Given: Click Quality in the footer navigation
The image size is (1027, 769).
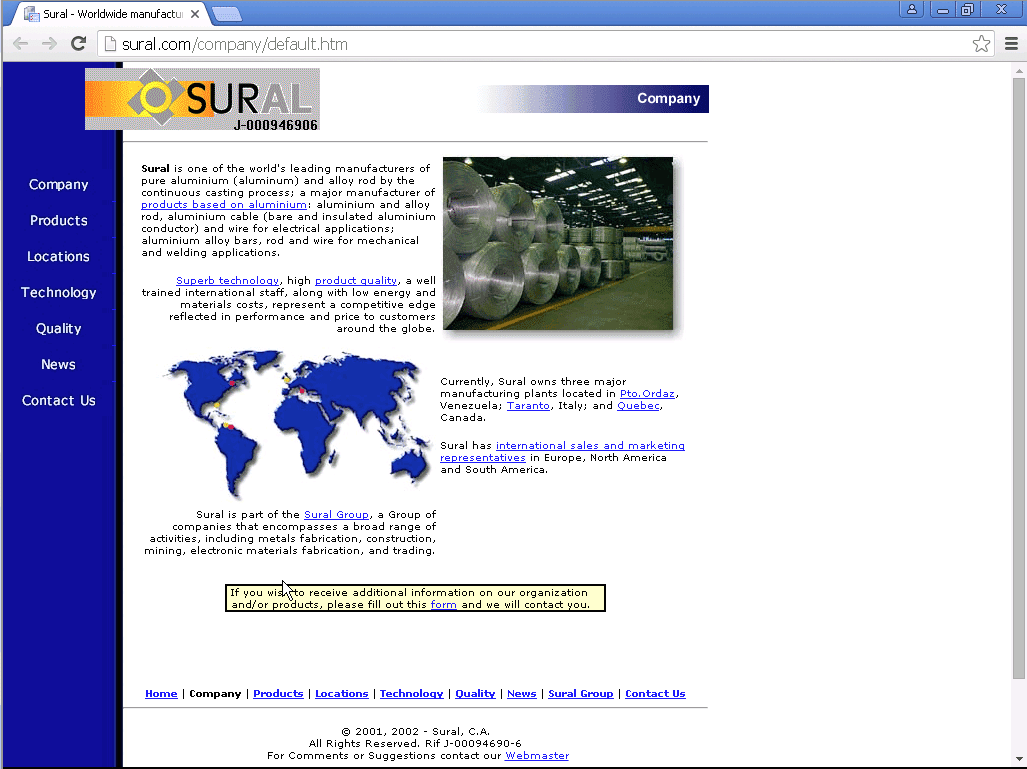Looking at the screenshot, I should coord(476,694).
